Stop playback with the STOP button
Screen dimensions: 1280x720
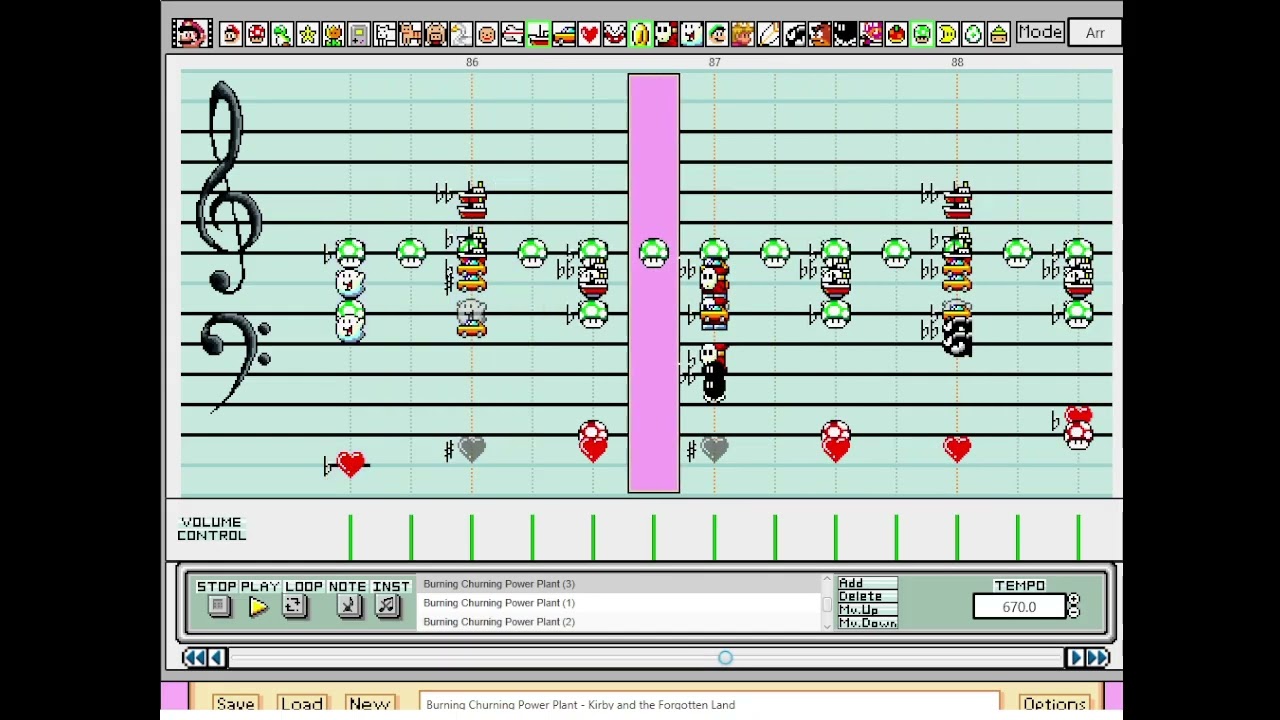(x=218, y=606)
